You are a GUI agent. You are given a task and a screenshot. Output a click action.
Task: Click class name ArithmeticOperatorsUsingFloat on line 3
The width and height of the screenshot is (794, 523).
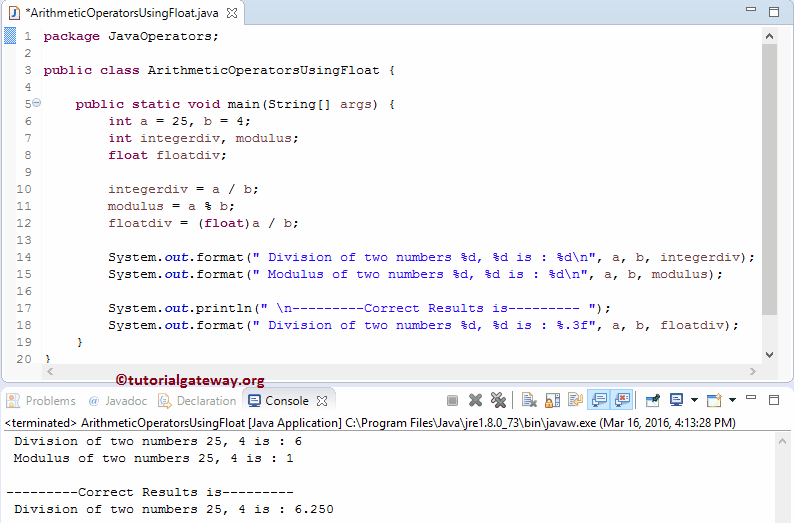pos(263,70)
